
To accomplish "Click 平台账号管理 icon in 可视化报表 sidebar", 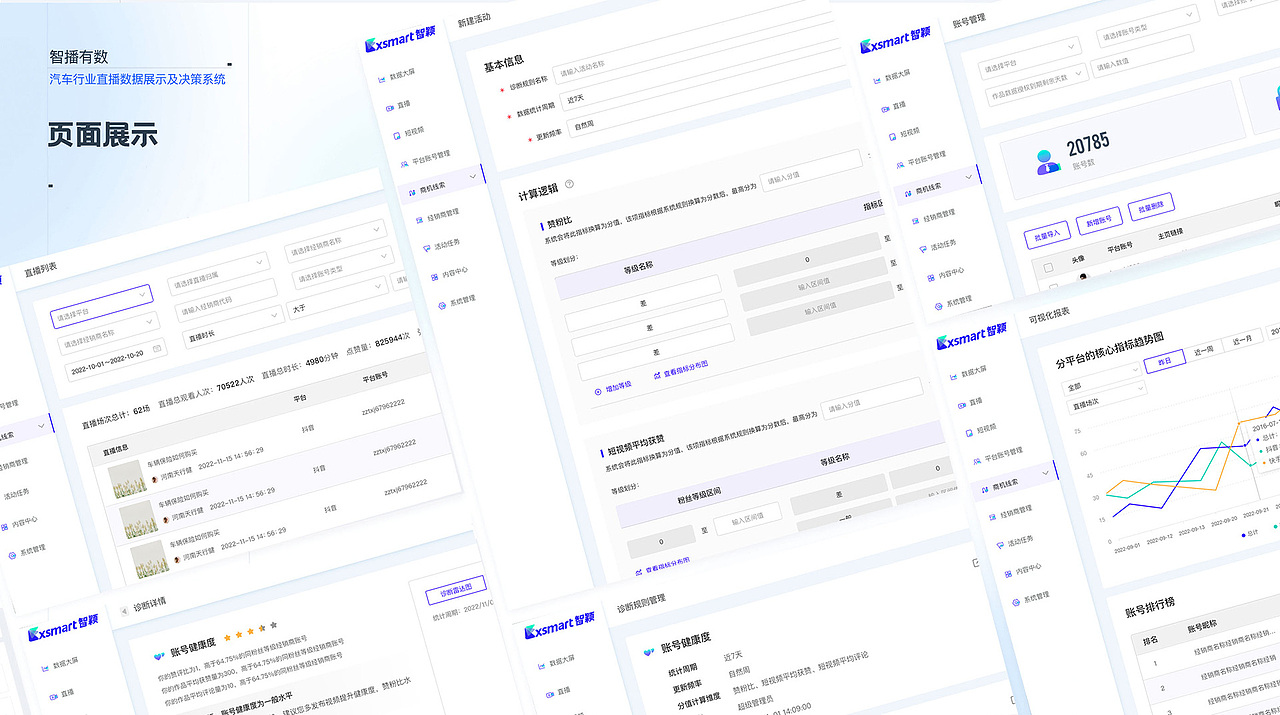I will [x=976, y=459].
